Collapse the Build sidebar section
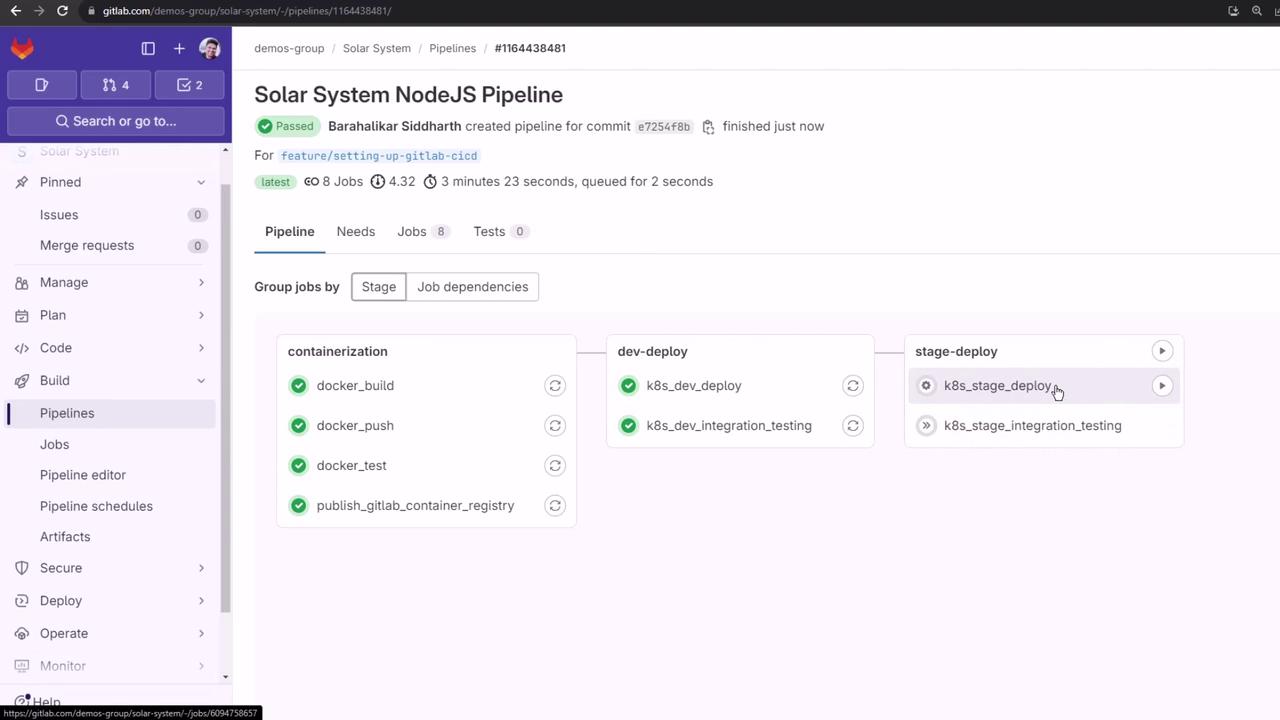The height and width of the screenshot is (720, 1280). point(201,381)
